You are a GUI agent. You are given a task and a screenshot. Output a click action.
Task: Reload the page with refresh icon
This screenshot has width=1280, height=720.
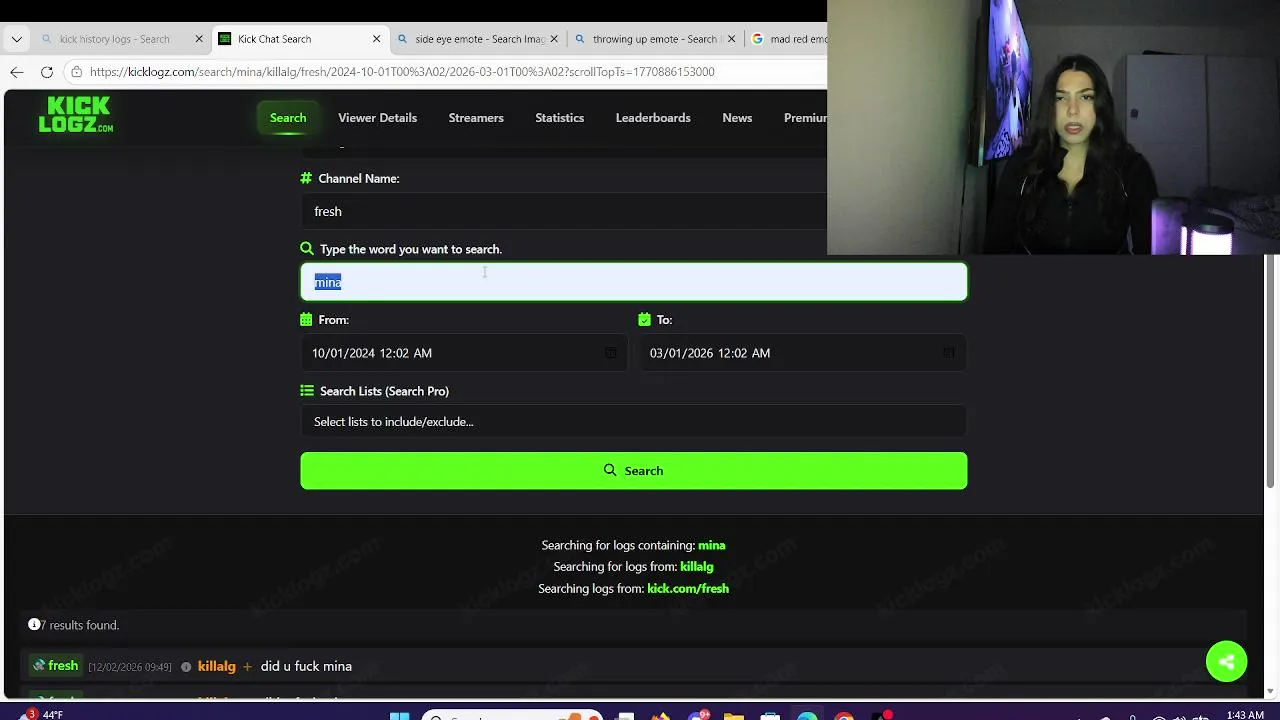pyautogui.click(x=47, y=72)
